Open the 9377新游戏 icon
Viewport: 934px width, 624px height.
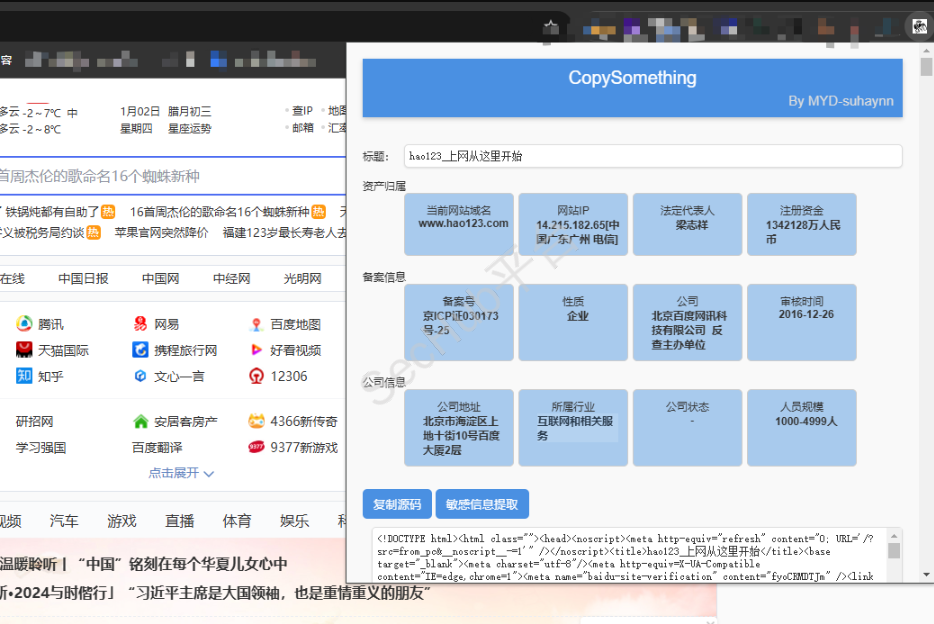coord(257,447)
